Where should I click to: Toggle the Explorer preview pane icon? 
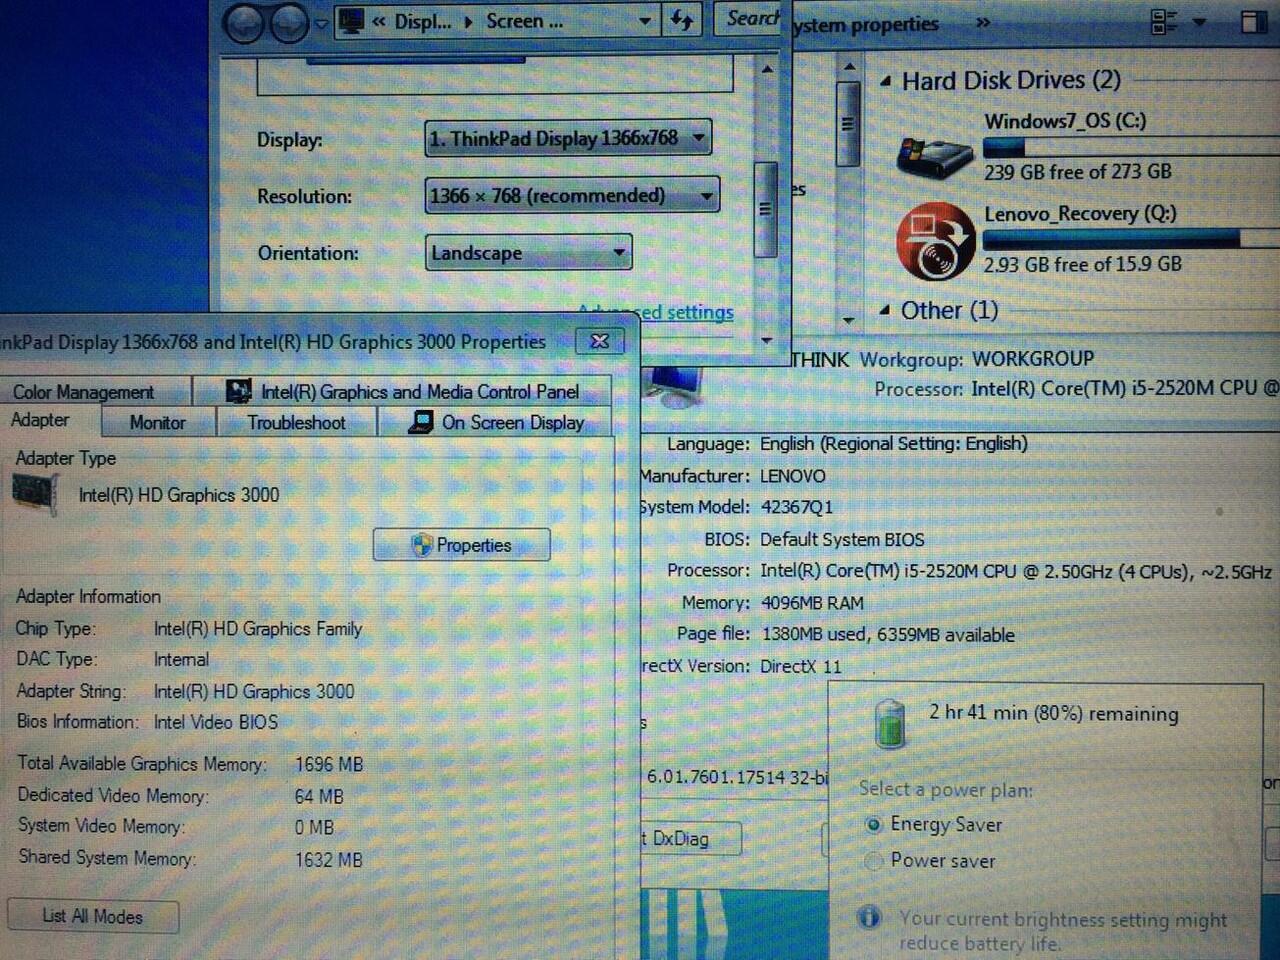pyautogui.click(x=1254, y=22)
